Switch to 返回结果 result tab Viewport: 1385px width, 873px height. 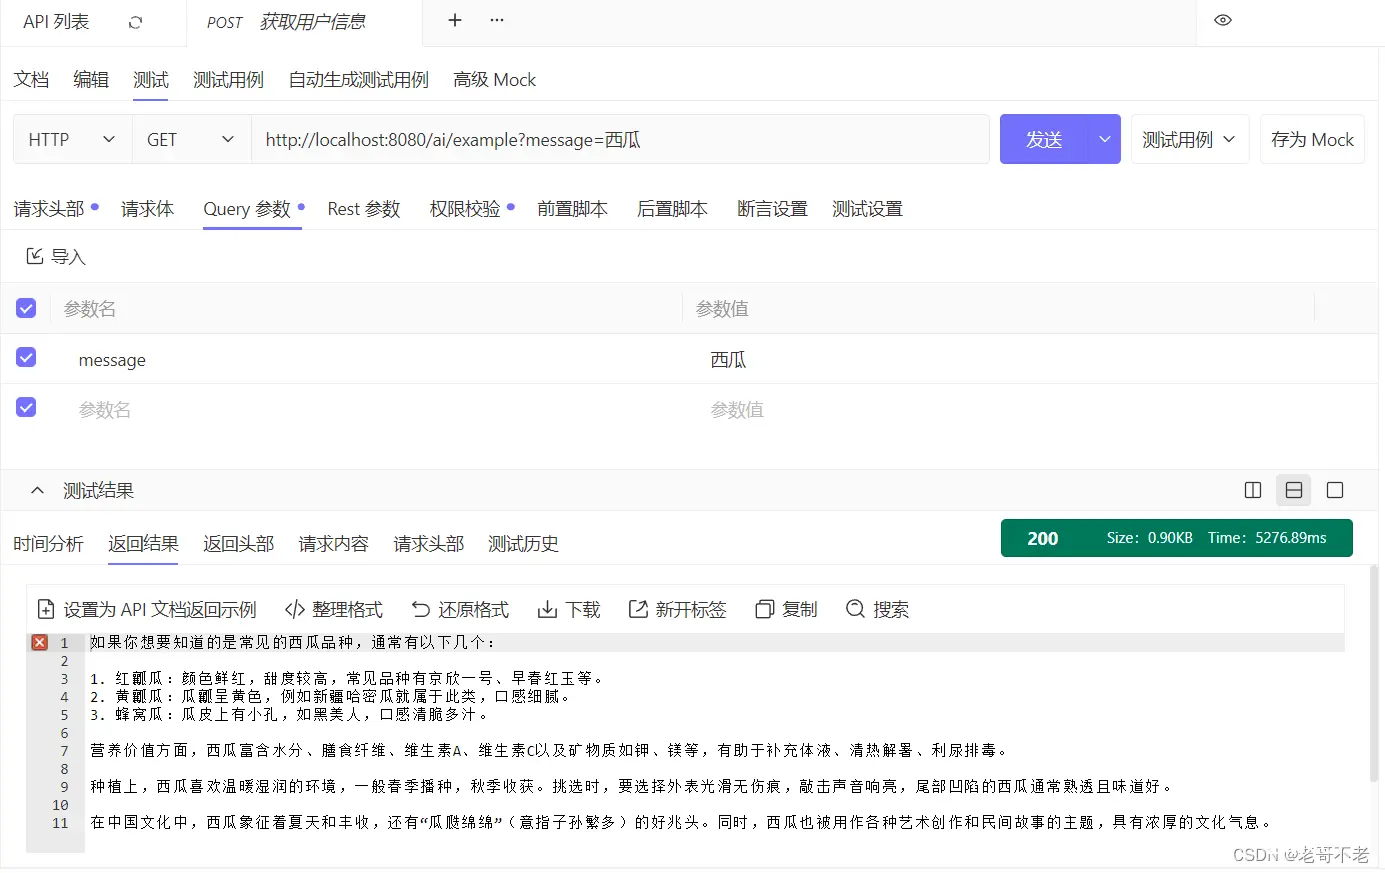(143, 544)
